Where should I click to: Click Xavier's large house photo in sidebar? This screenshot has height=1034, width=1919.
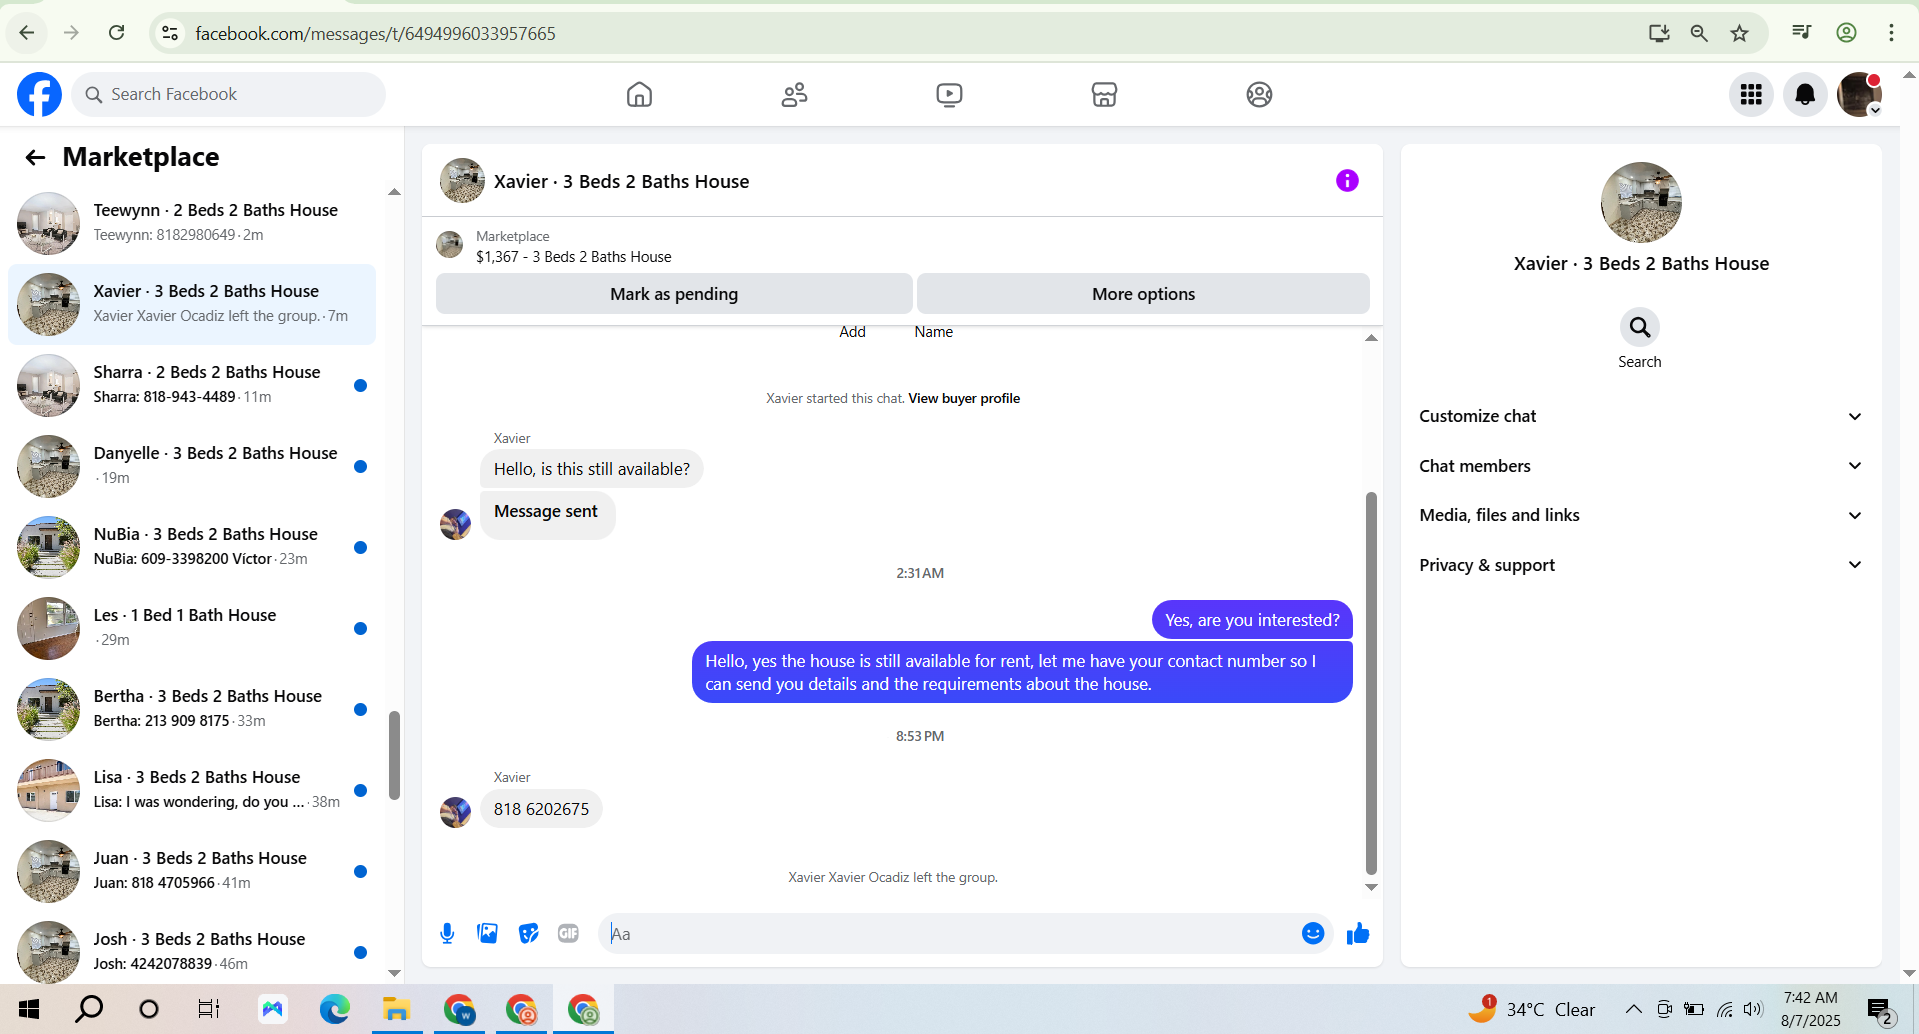1641,202
